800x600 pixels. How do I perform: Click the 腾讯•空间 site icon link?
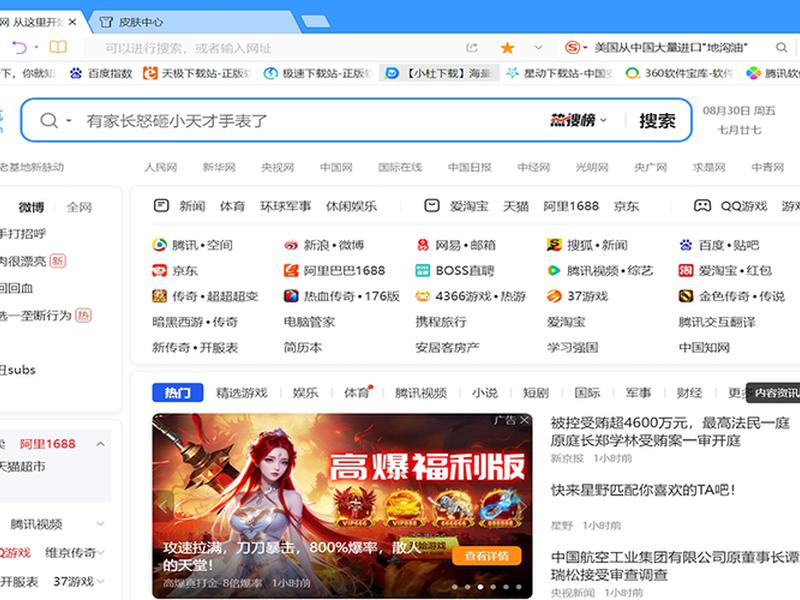point(192,245)
